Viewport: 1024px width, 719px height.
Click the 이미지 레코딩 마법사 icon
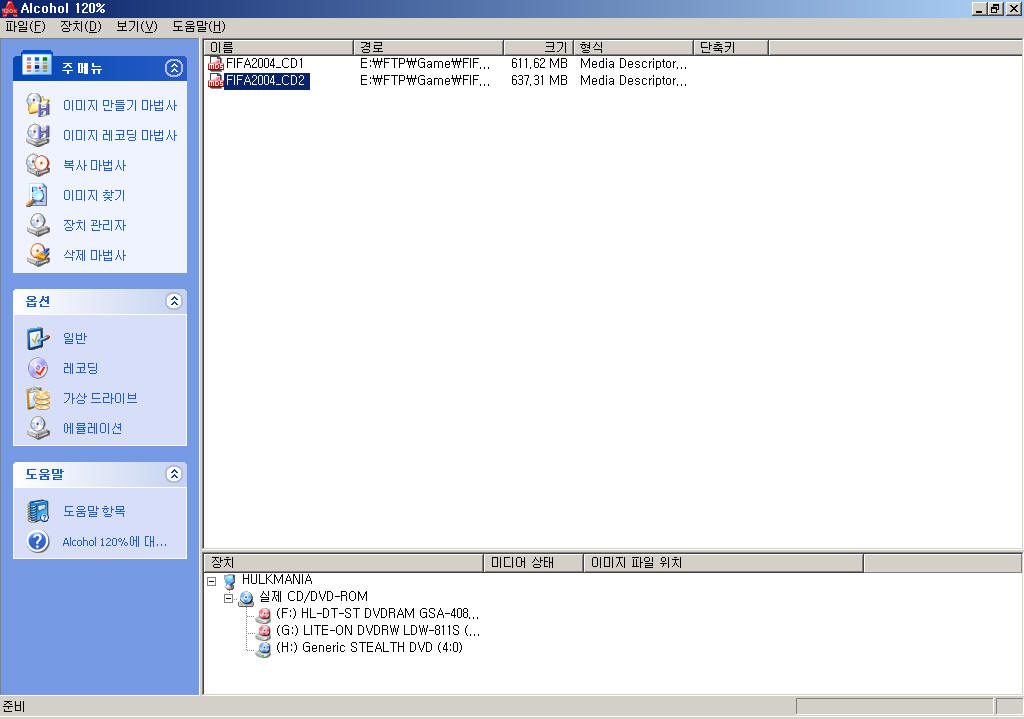coord(38,135)
